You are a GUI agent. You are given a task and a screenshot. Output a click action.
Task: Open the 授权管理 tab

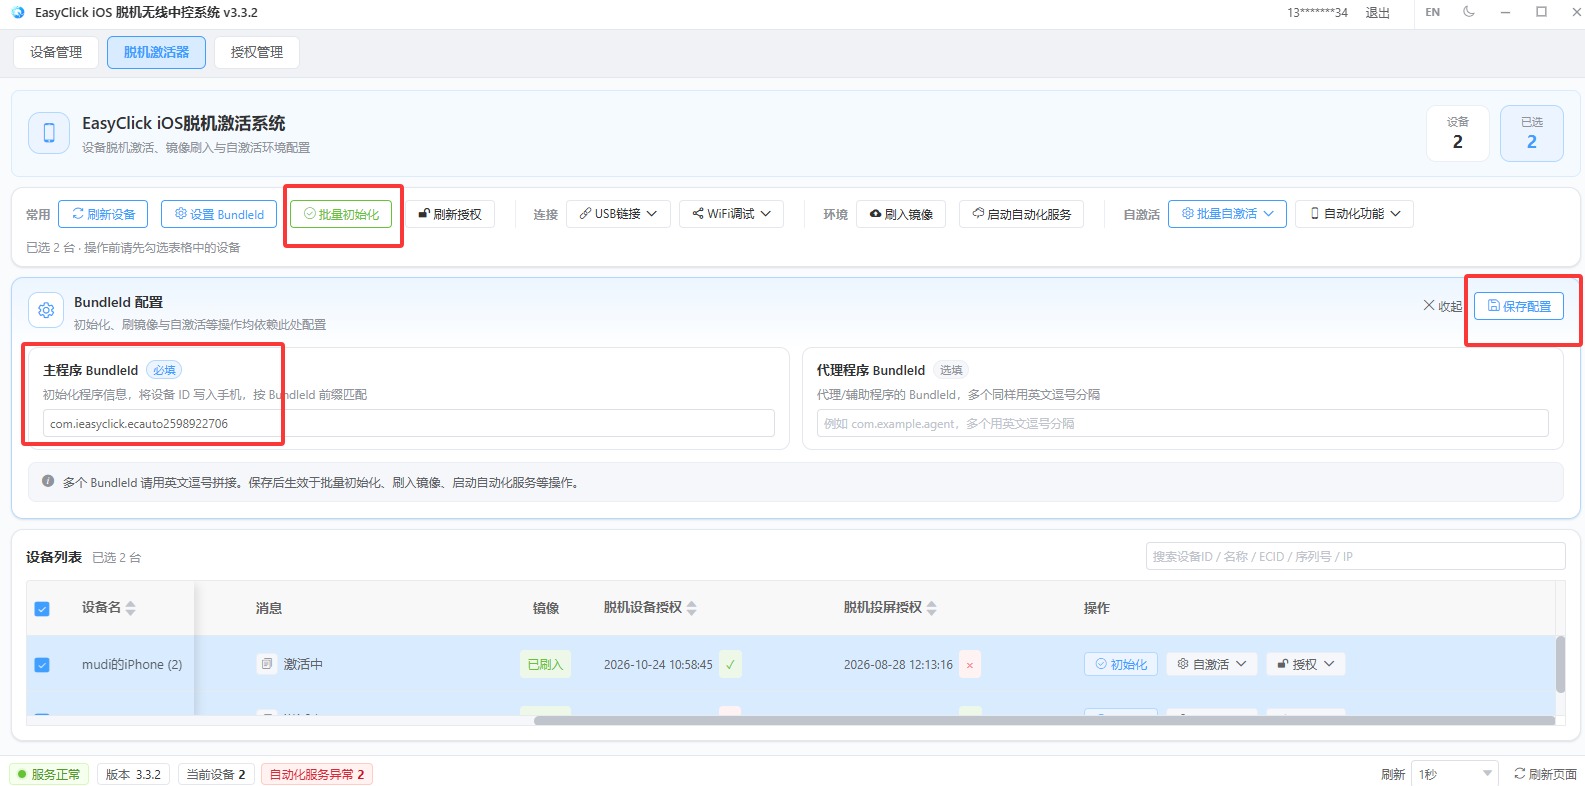(257, 52)
